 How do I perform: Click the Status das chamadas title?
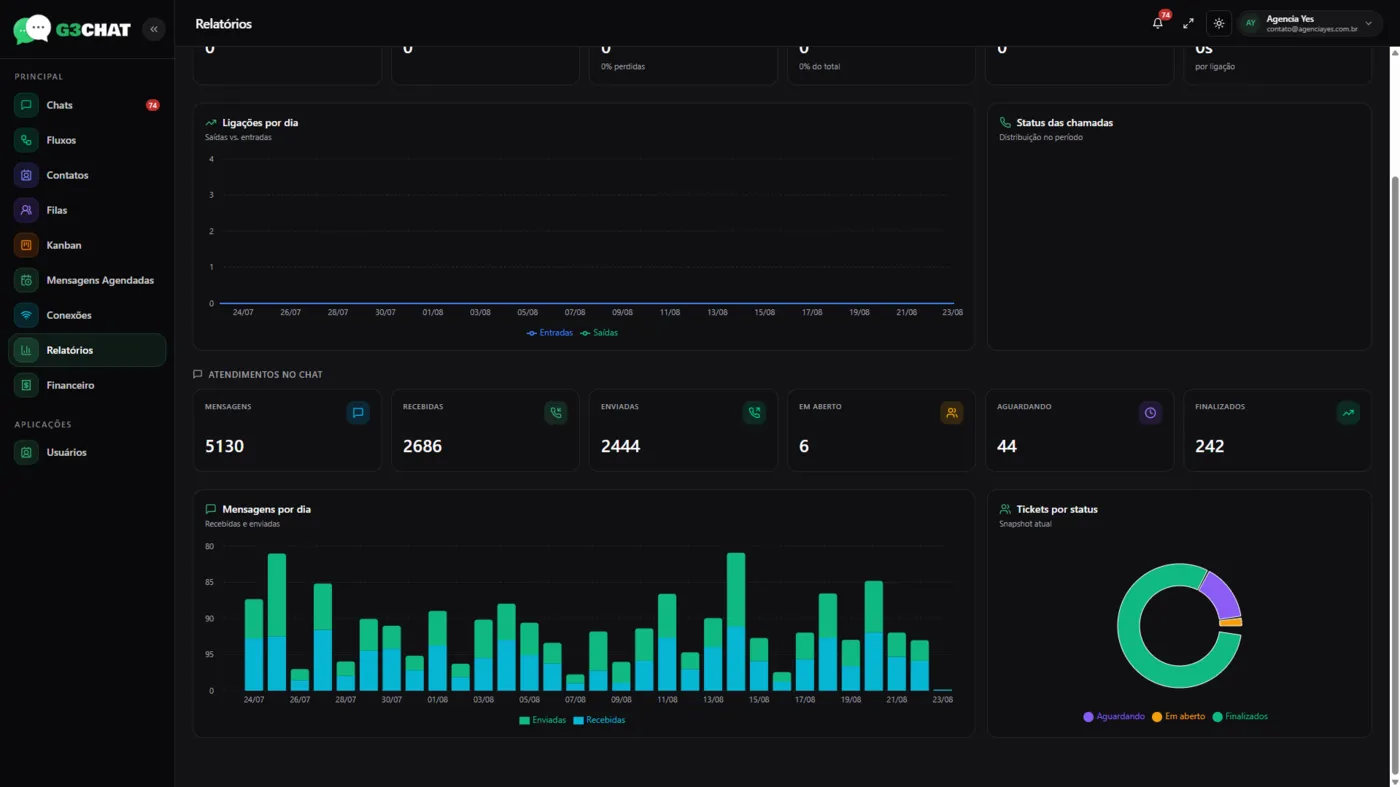(x=1065, y=123)
